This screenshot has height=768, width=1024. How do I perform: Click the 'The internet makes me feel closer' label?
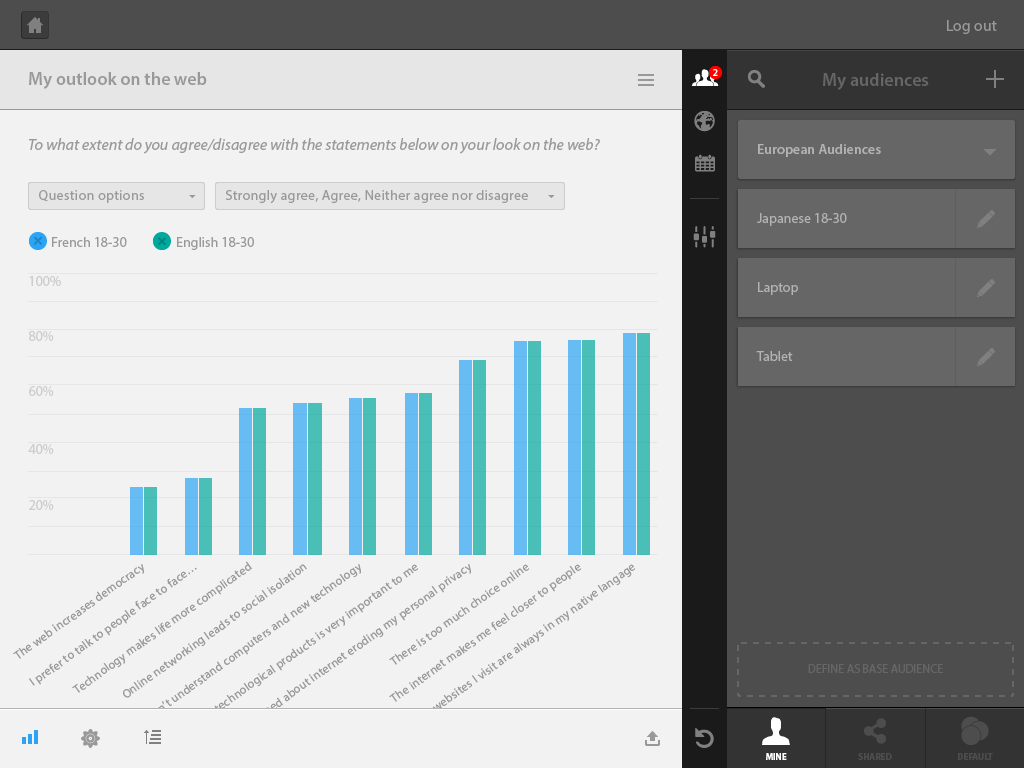[x=485, y=633]
